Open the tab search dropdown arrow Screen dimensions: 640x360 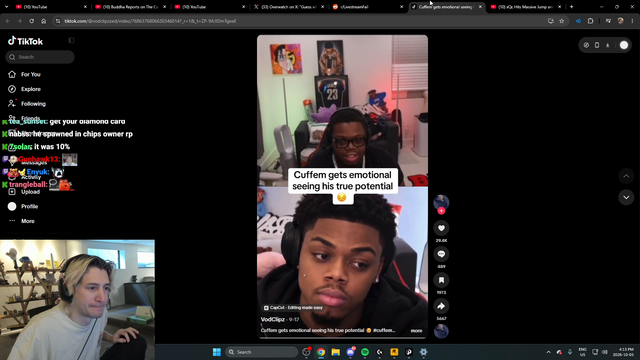(7, 7)
